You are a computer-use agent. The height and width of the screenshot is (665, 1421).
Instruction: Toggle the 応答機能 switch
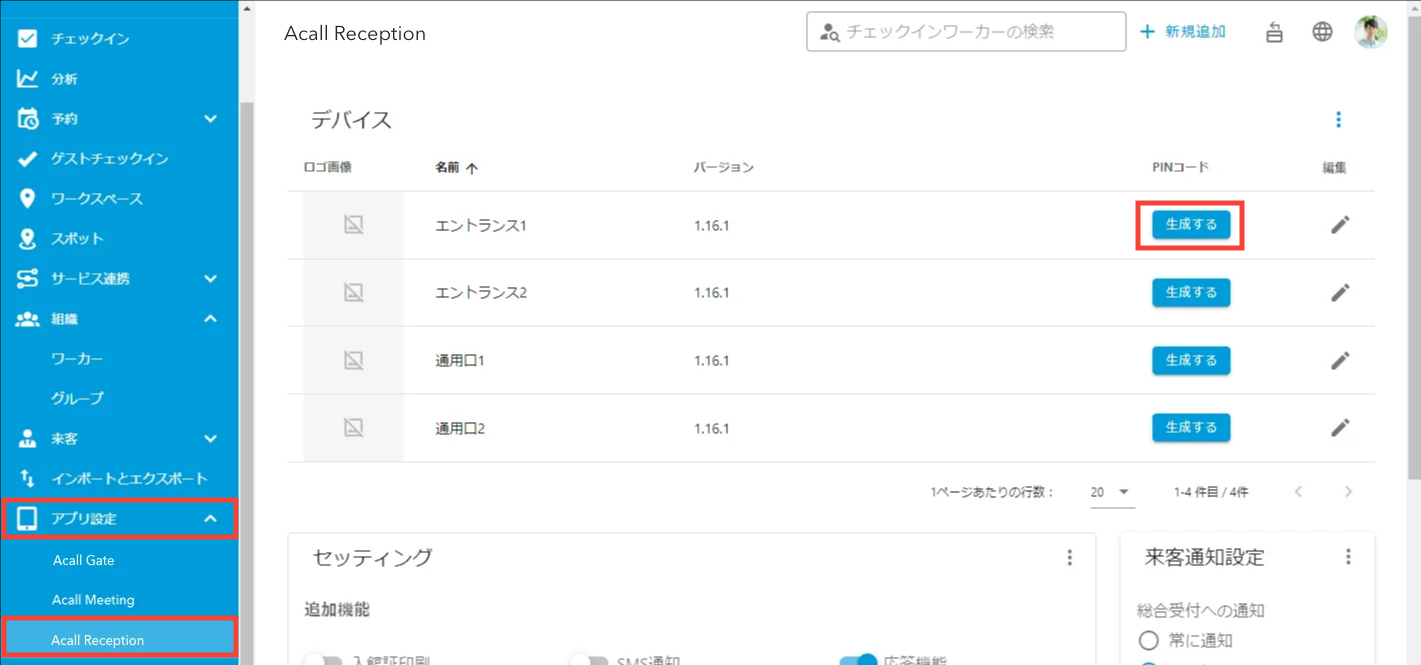point(858,661)
